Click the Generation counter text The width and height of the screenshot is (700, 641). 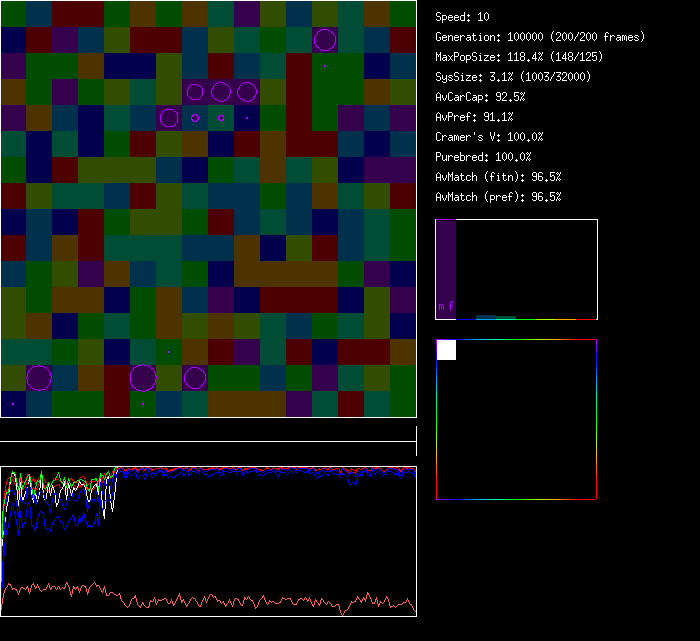[540, 37]
